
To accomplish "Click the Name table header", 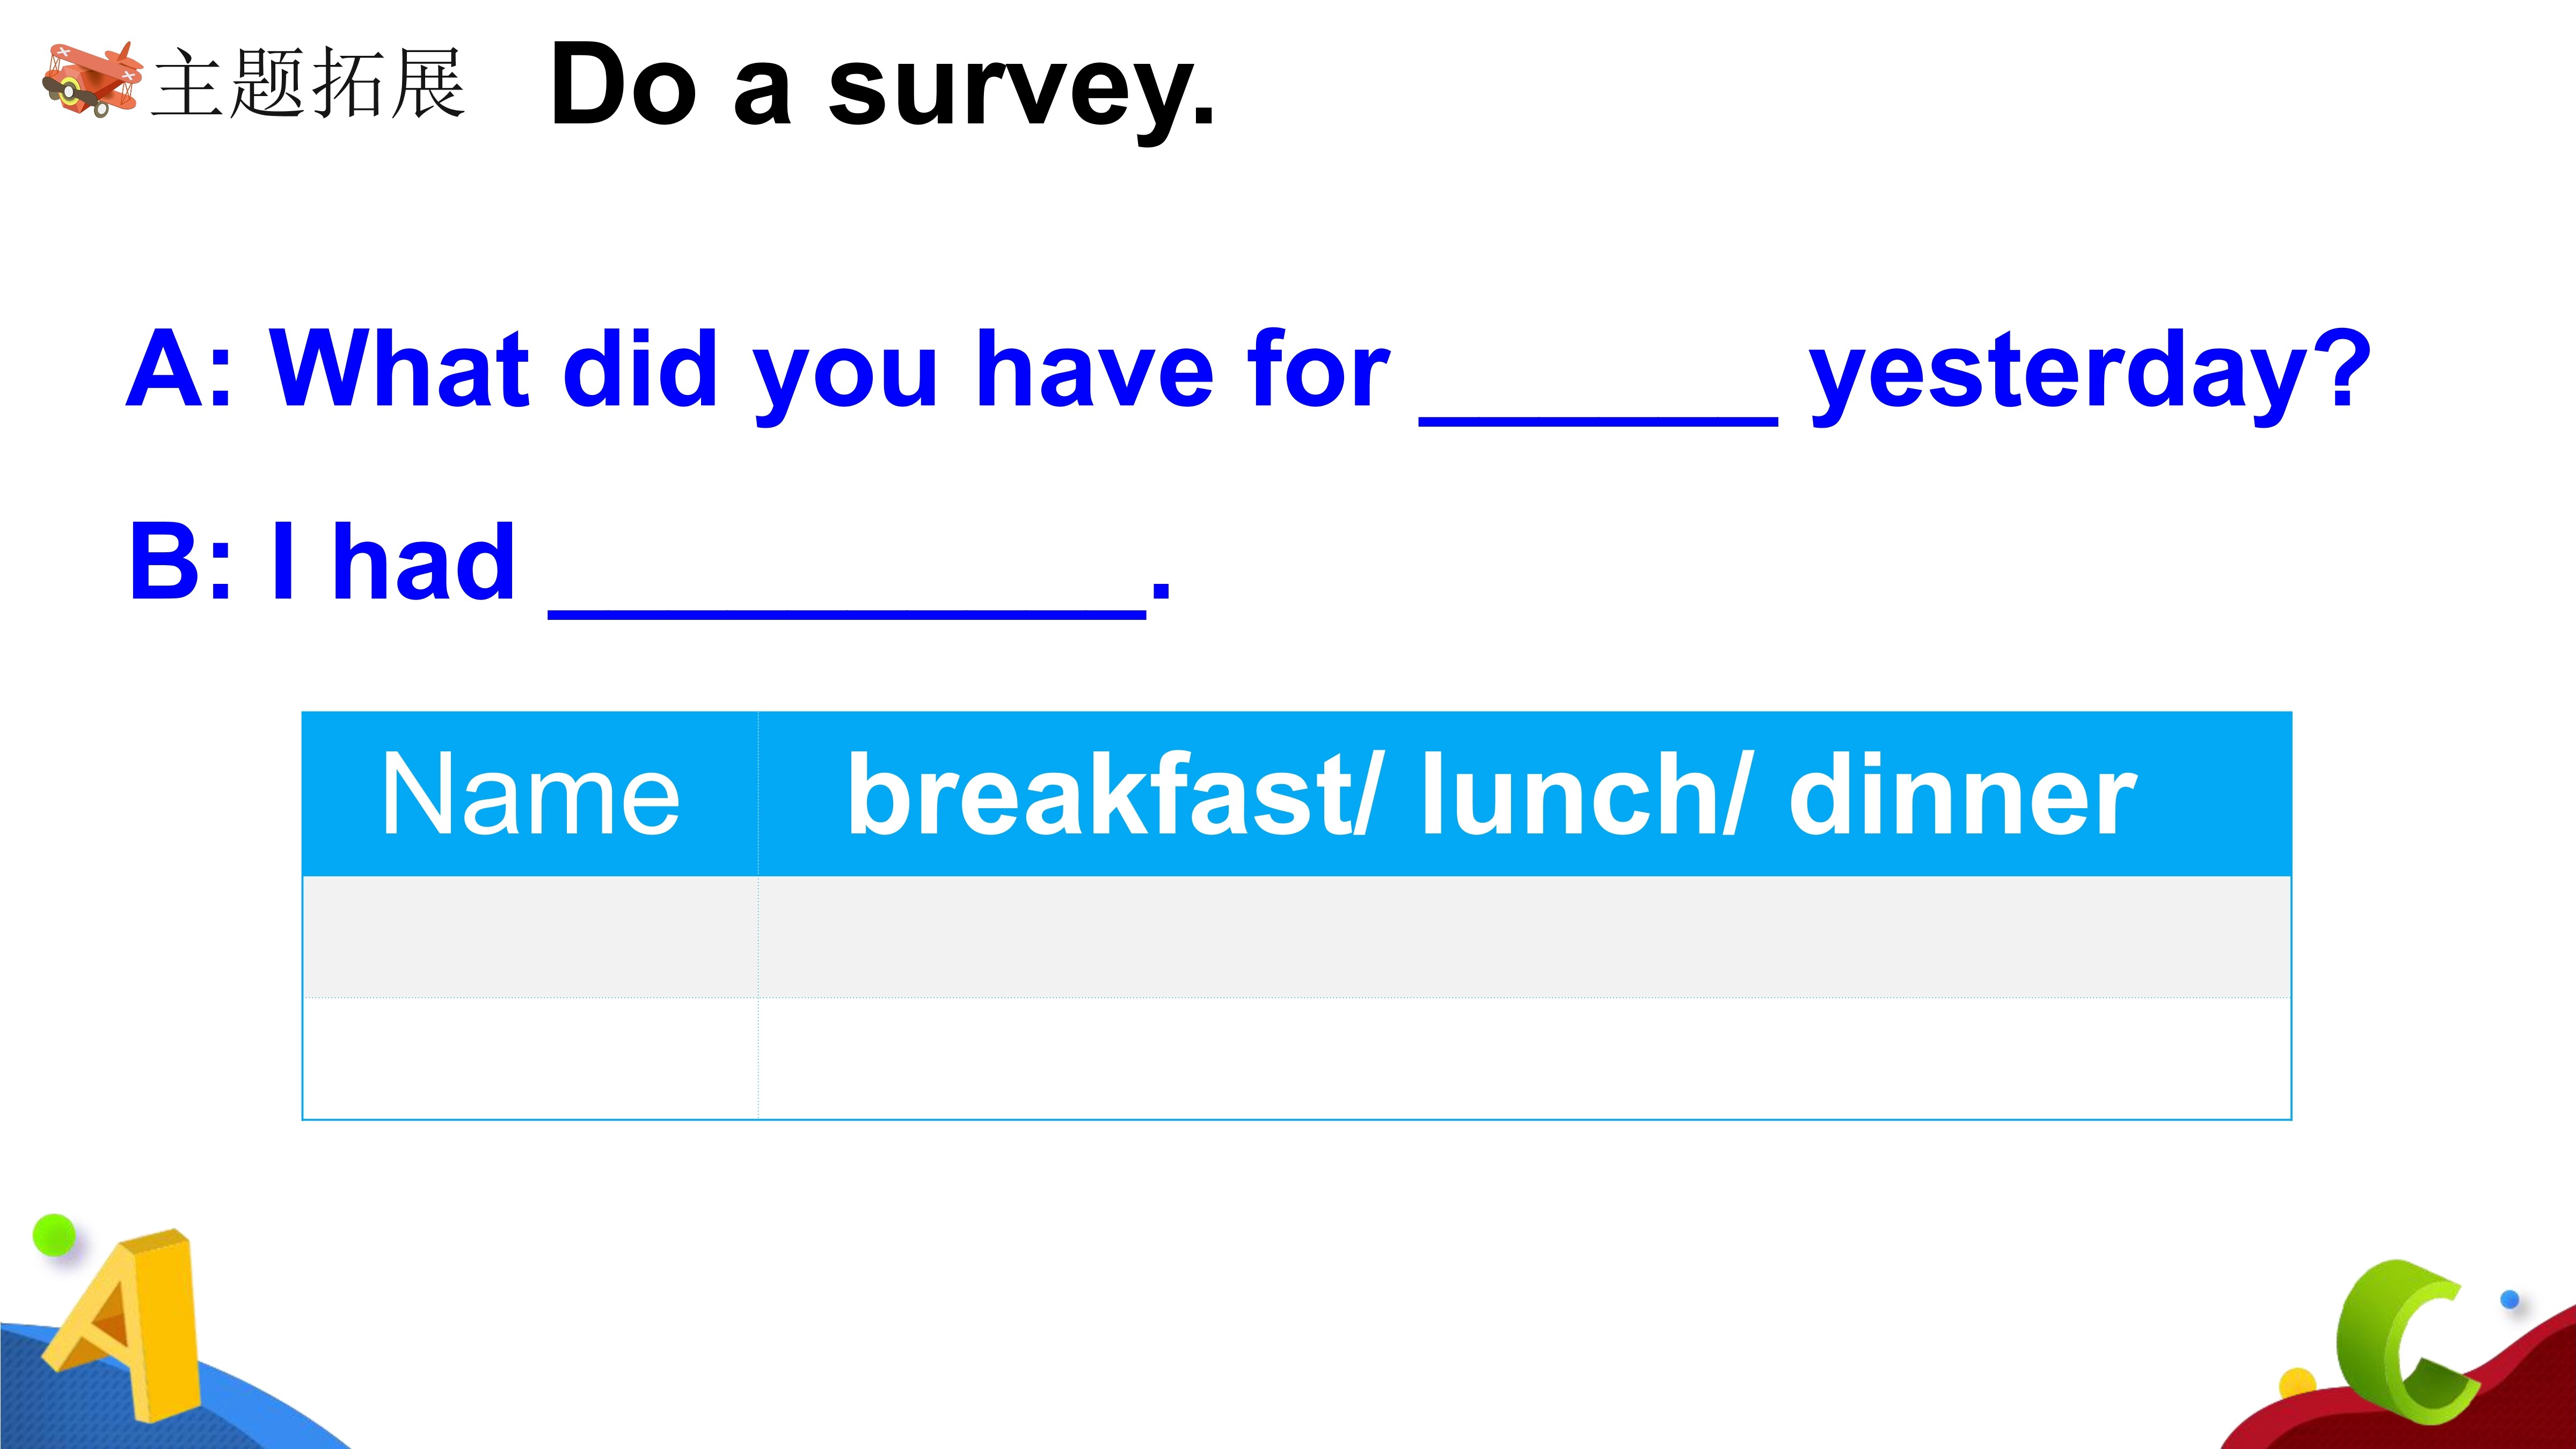I will 531,794.
